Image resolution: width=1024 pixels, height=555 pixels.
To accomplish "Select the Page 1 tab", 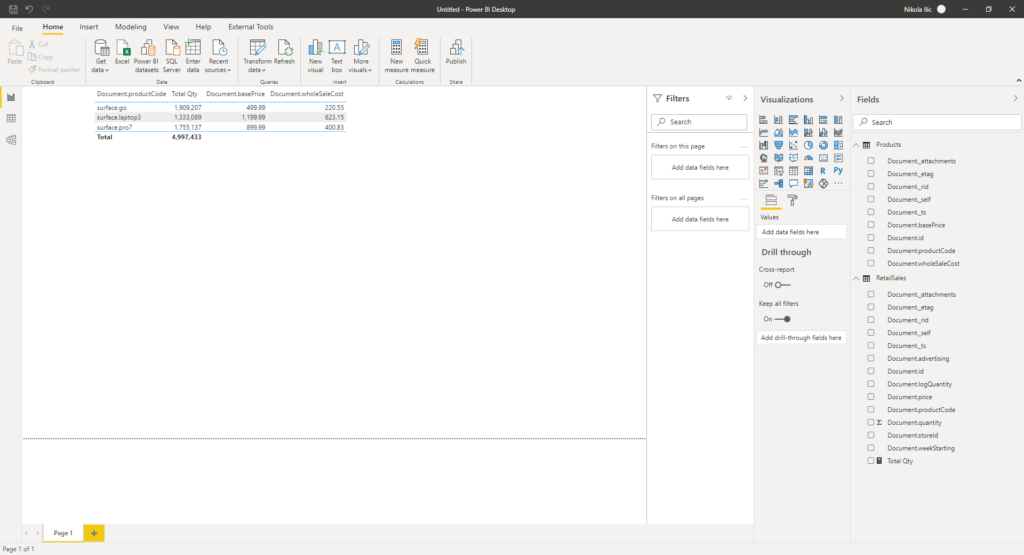I will pyautogui.click(x=63, y=533).
